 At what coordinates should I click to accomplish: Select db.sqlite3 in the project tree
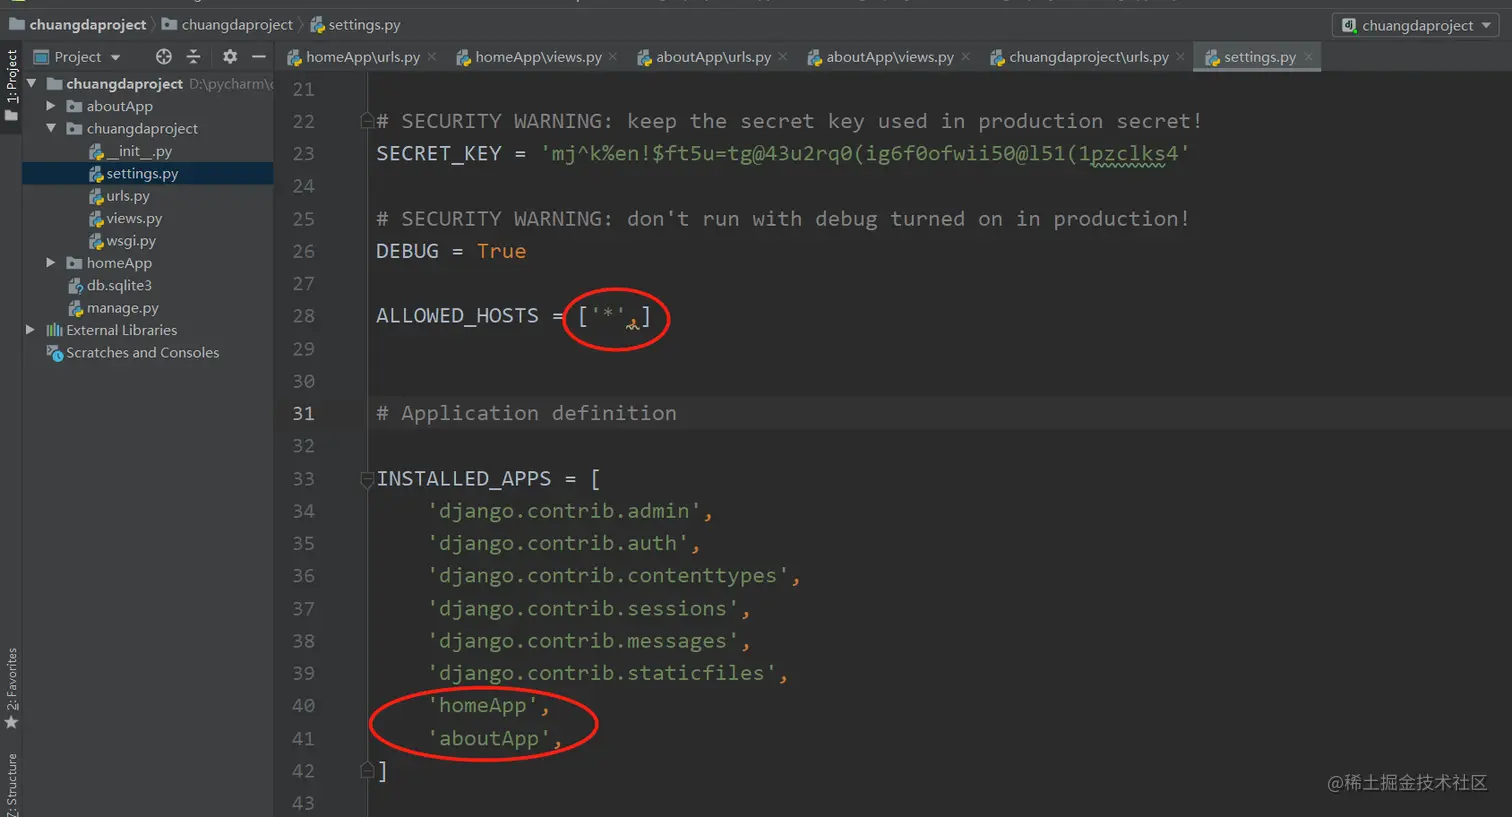pos(119,285)
